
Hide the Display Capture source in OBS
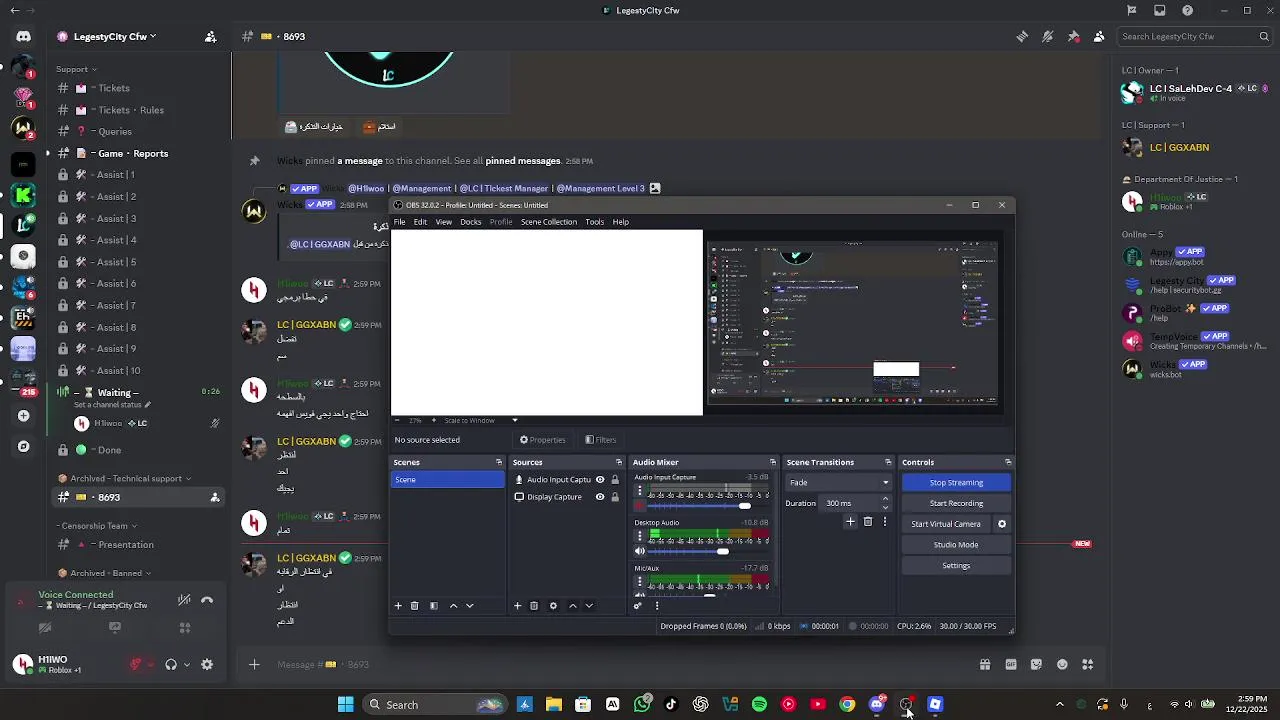600,497
